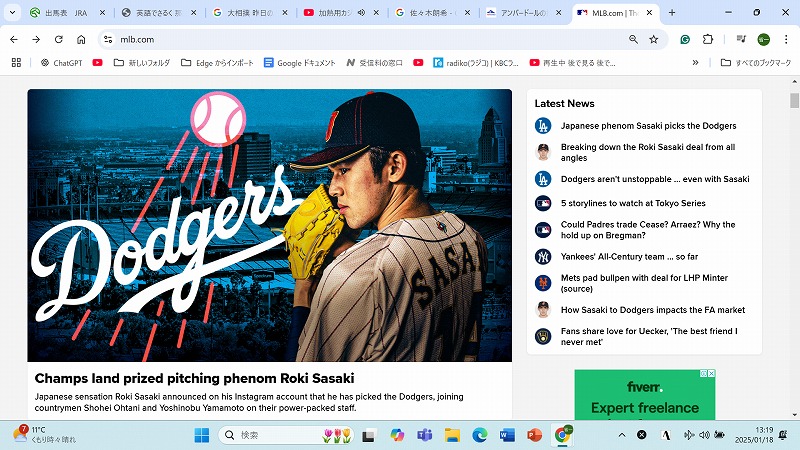Open the Chrome three-dot menu
Screen dimensions: 800x450
(x=786, y=39)
